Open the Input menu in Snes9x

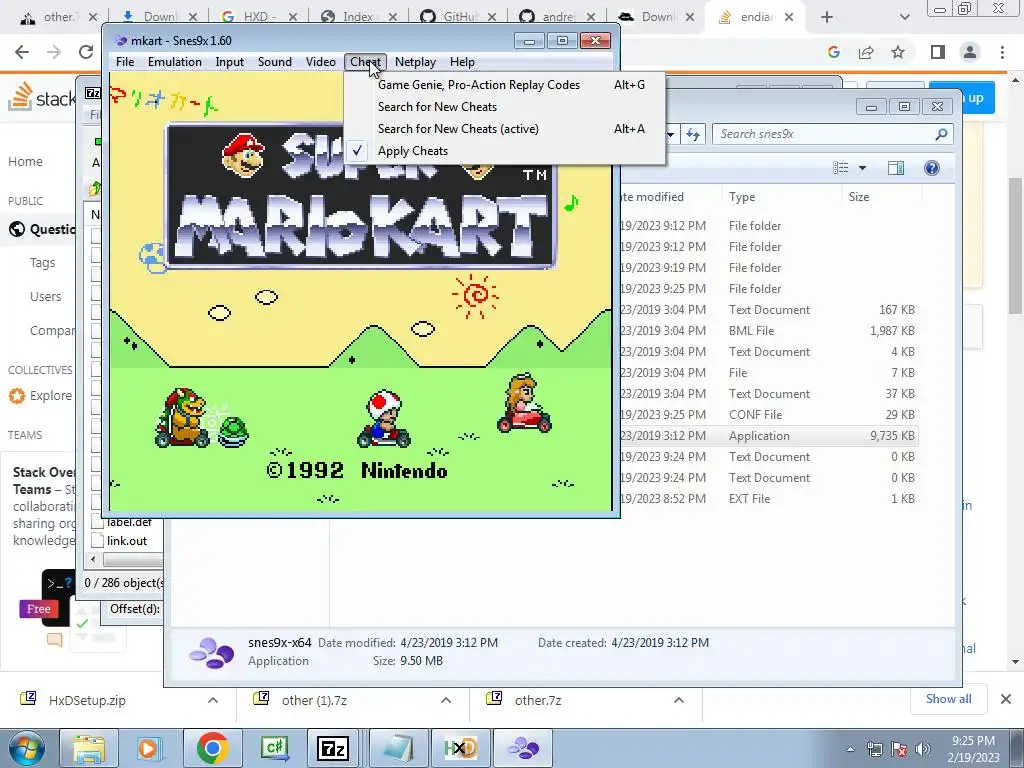(229, 62)
